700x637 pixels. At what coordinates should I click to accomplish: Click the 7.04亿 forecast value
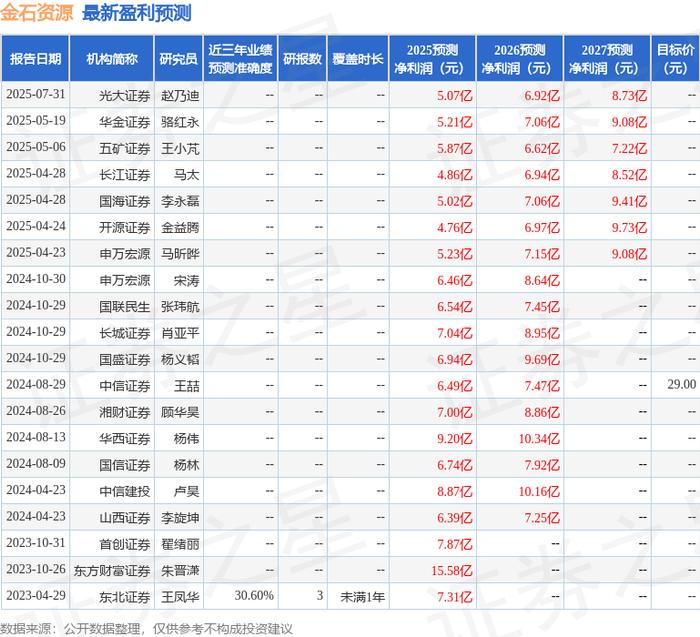pos(454,333)
